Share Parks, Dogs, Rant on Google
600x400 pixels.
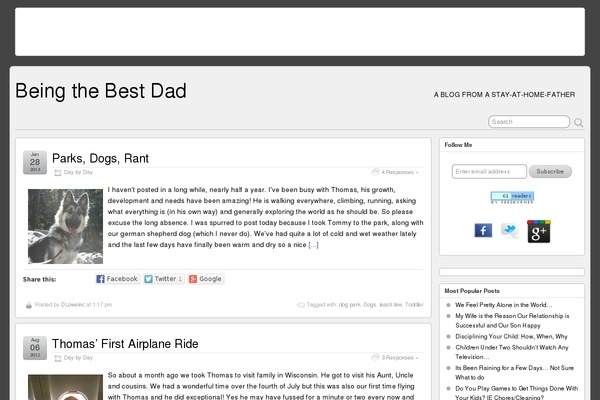pos(206,279)
